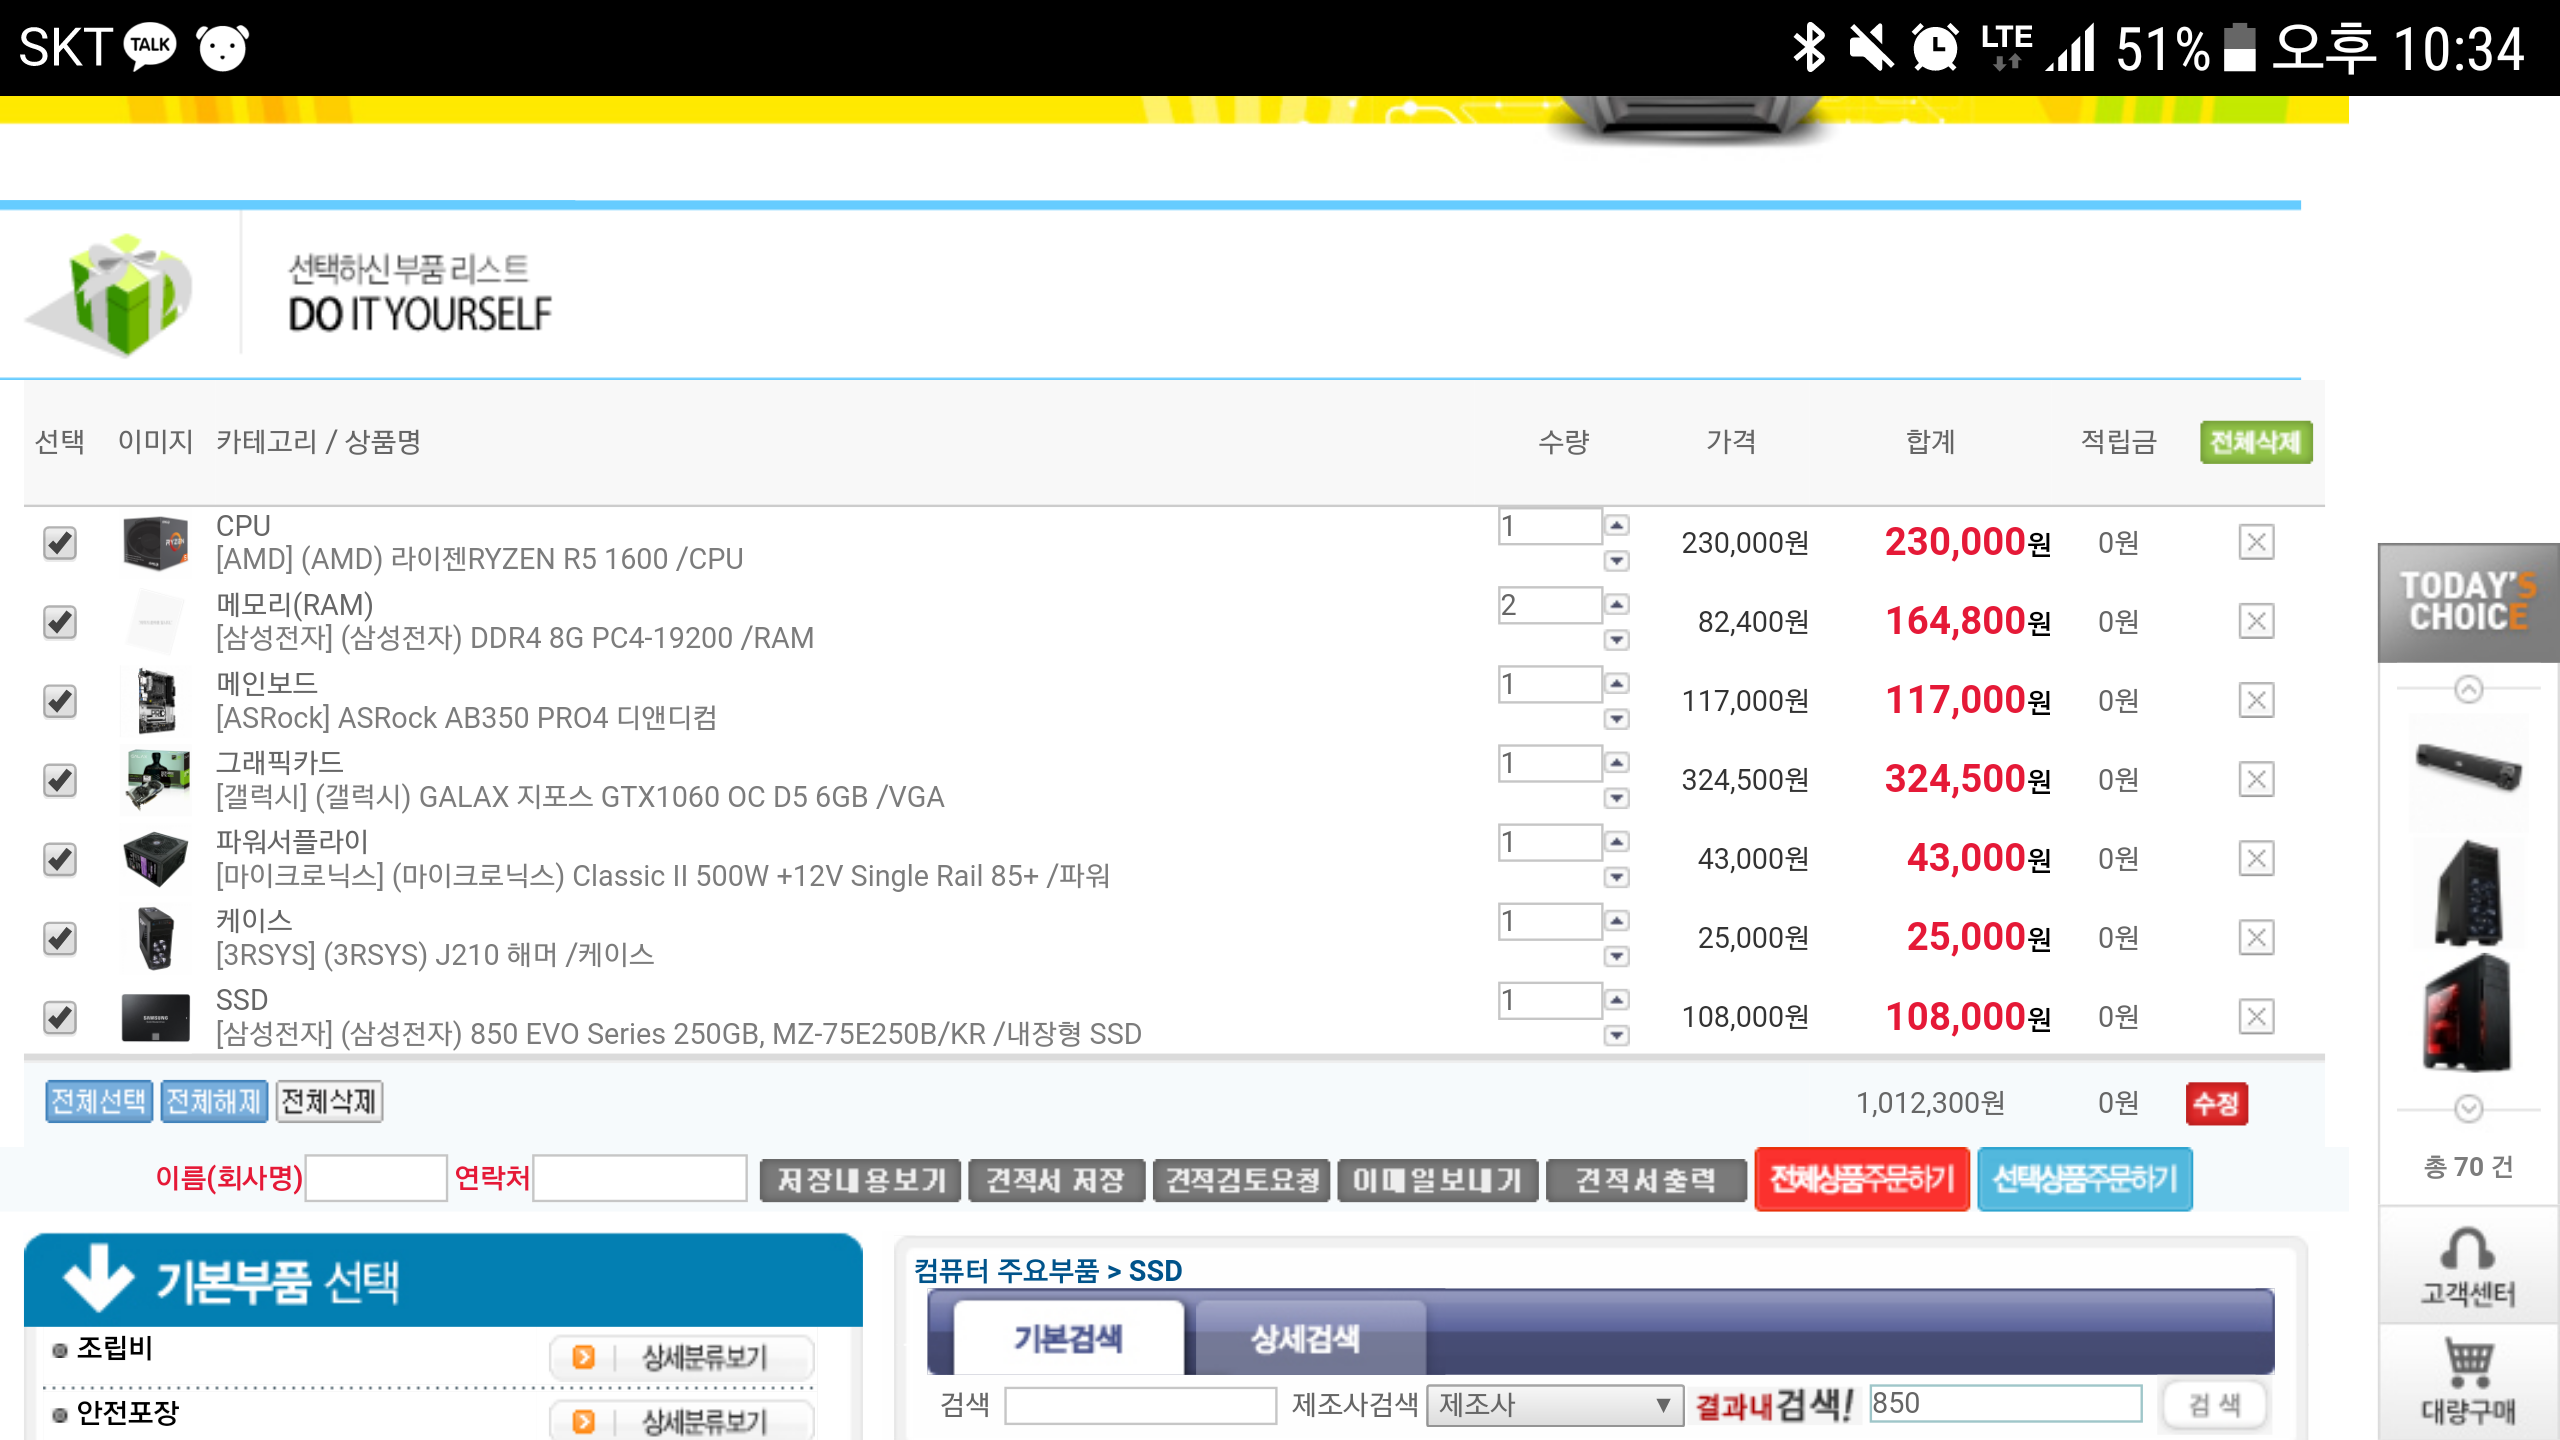This screenshot has height=1440, width=2560.
Task: Show previous Today's Choice item
Action: point(2468,689)
